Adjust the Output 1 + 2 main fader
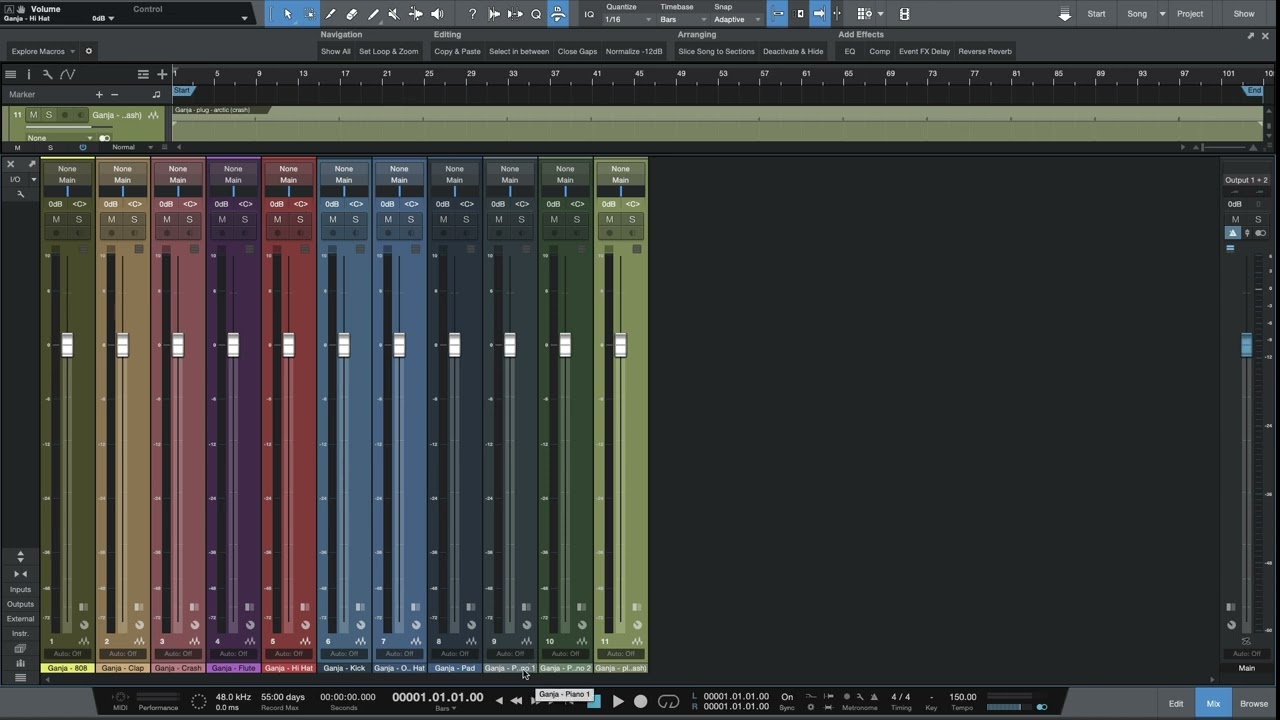Image resolution: width=1280 pixels, height=720 pixels. [x=1246, y=345]
